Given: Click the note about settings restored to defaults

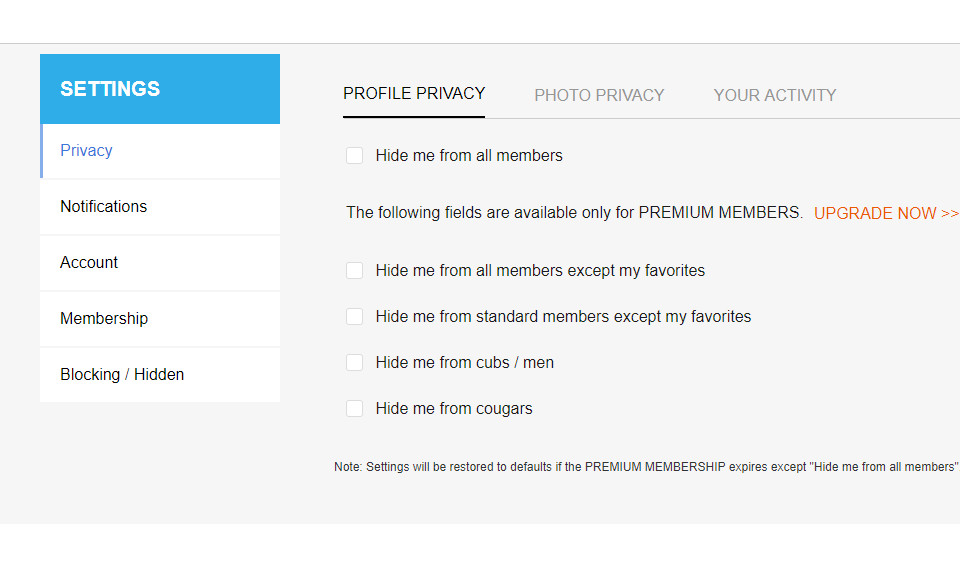Looking at the screenshot, I should point(646,467).
